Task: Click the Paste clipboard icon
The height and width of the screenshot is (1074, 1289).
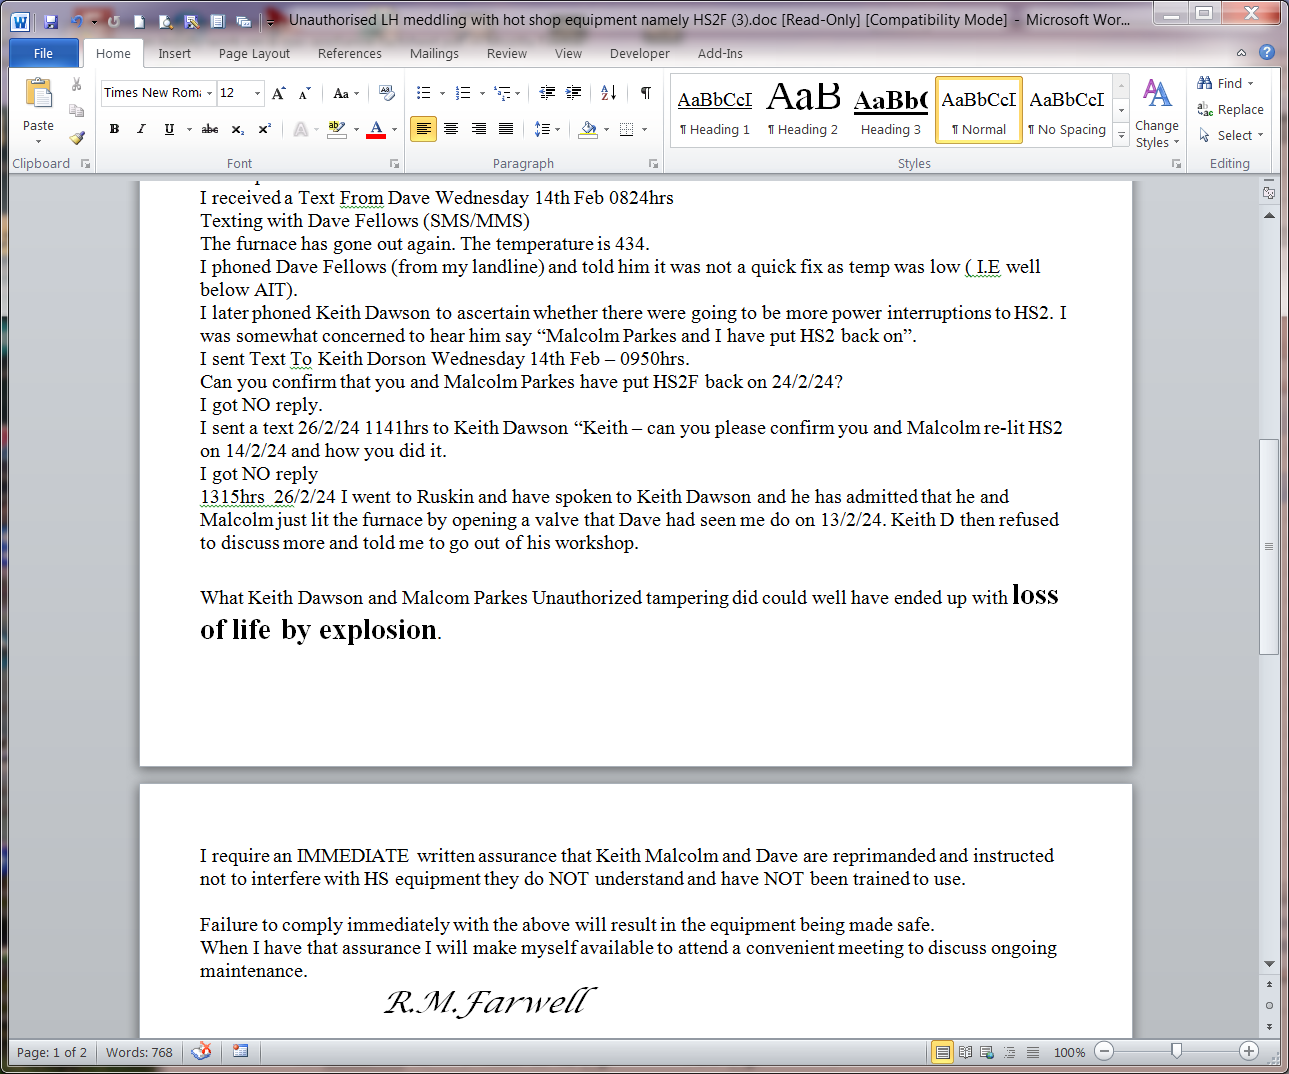Action: [x=38, y=94]
